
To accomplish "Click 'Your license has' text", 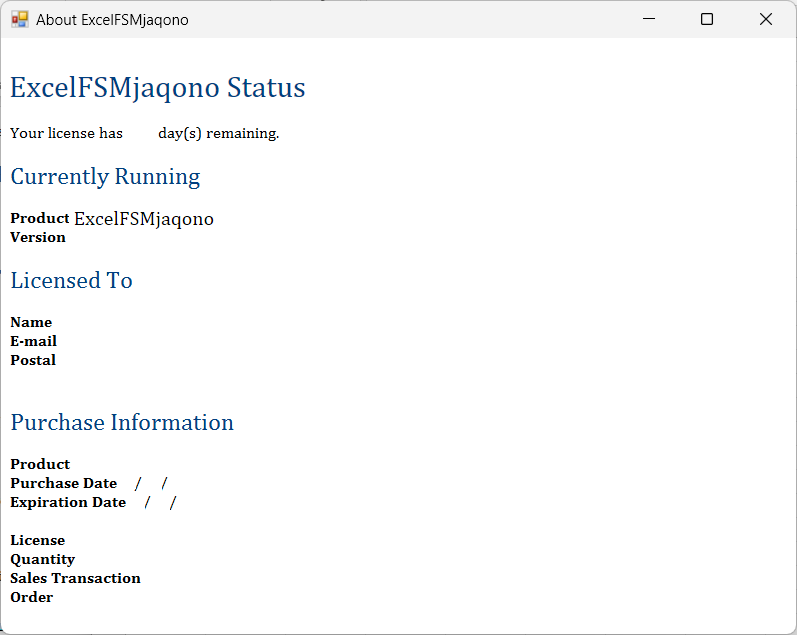I will [x=67, y=133].
